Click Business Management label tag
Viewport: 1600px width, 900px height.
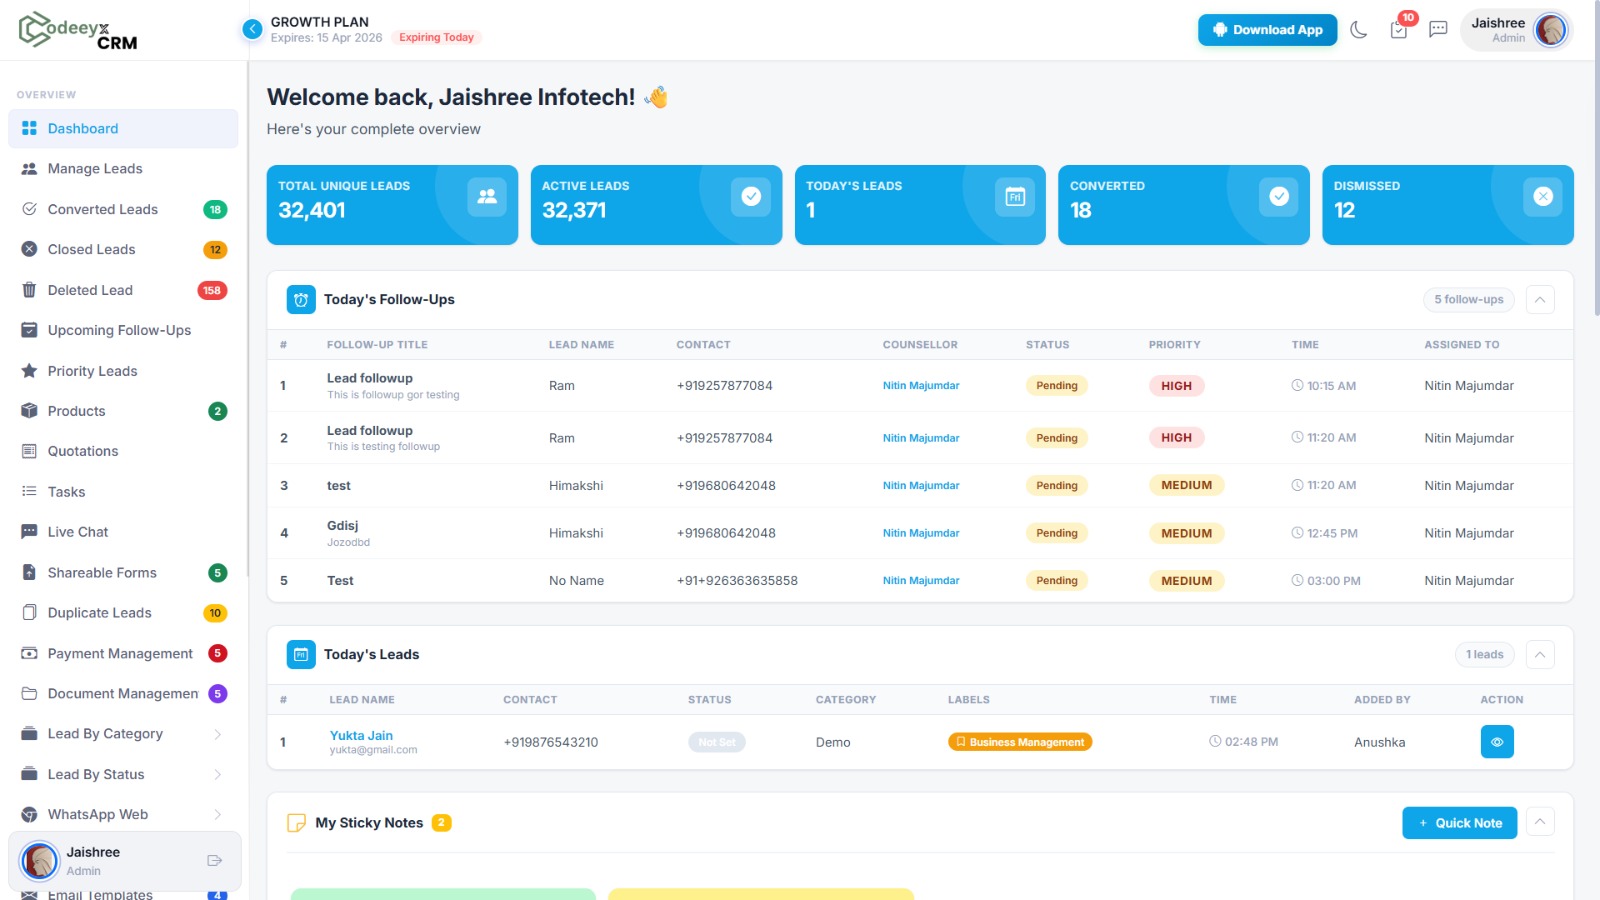tap(1020, 742)
